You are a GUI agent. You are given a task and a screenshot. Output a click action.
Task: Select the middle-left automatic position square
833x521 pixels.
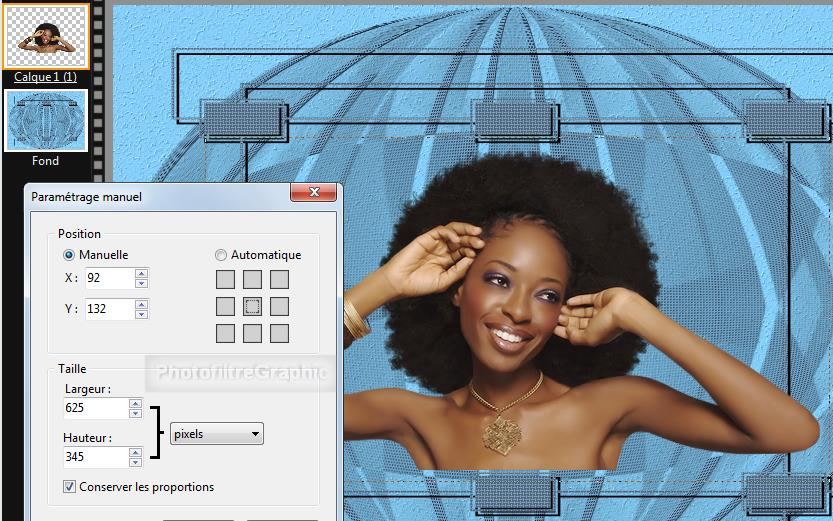[226, 307]
